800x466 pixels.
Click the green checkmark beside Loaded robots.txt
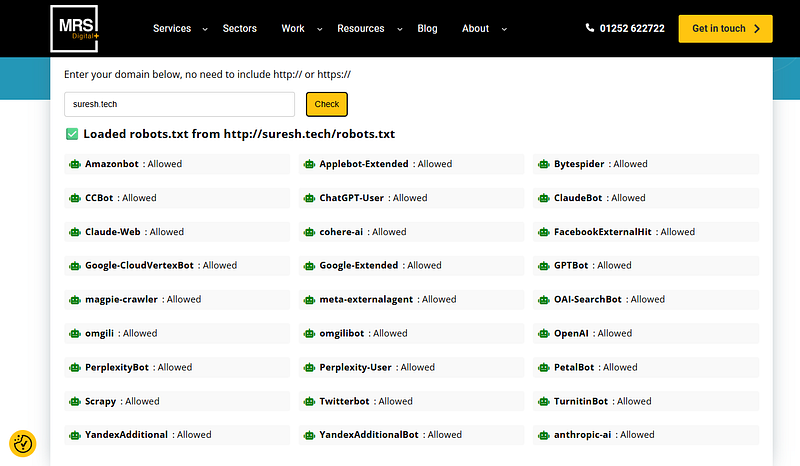click(72, 134)
